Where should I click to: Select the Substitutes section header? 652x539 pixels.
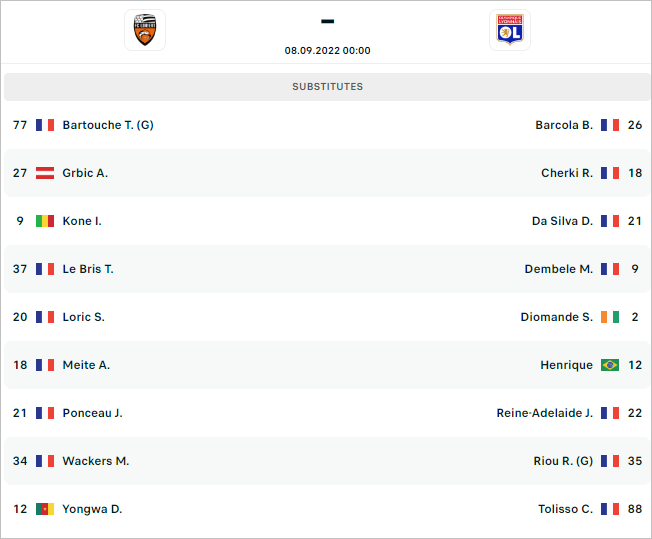(327, 87)
